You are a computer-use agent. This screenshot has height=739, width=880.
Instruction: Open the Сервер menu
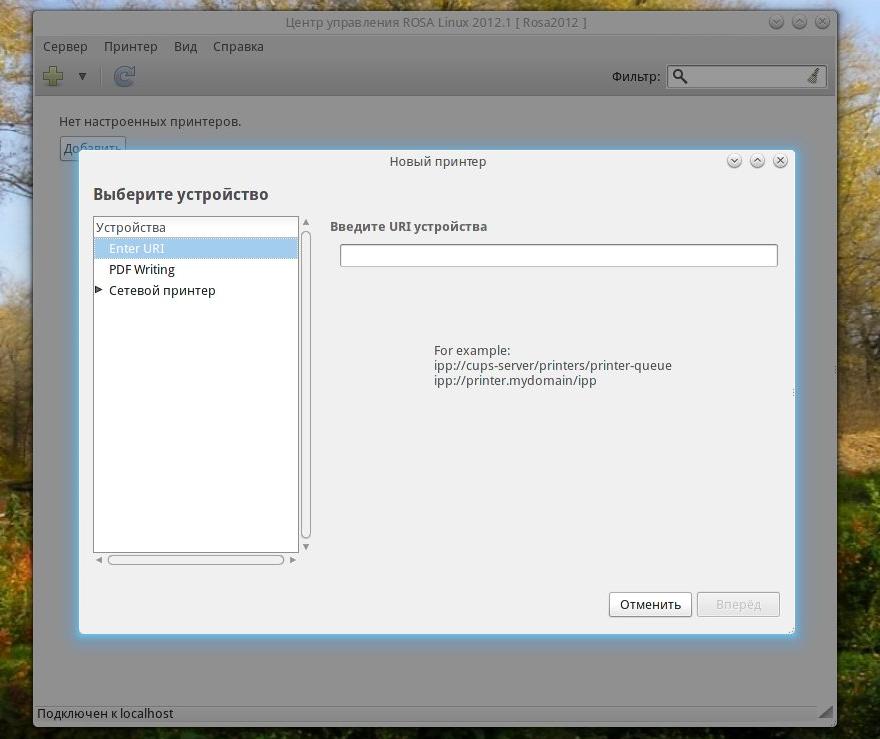click(x=65, y=47)
